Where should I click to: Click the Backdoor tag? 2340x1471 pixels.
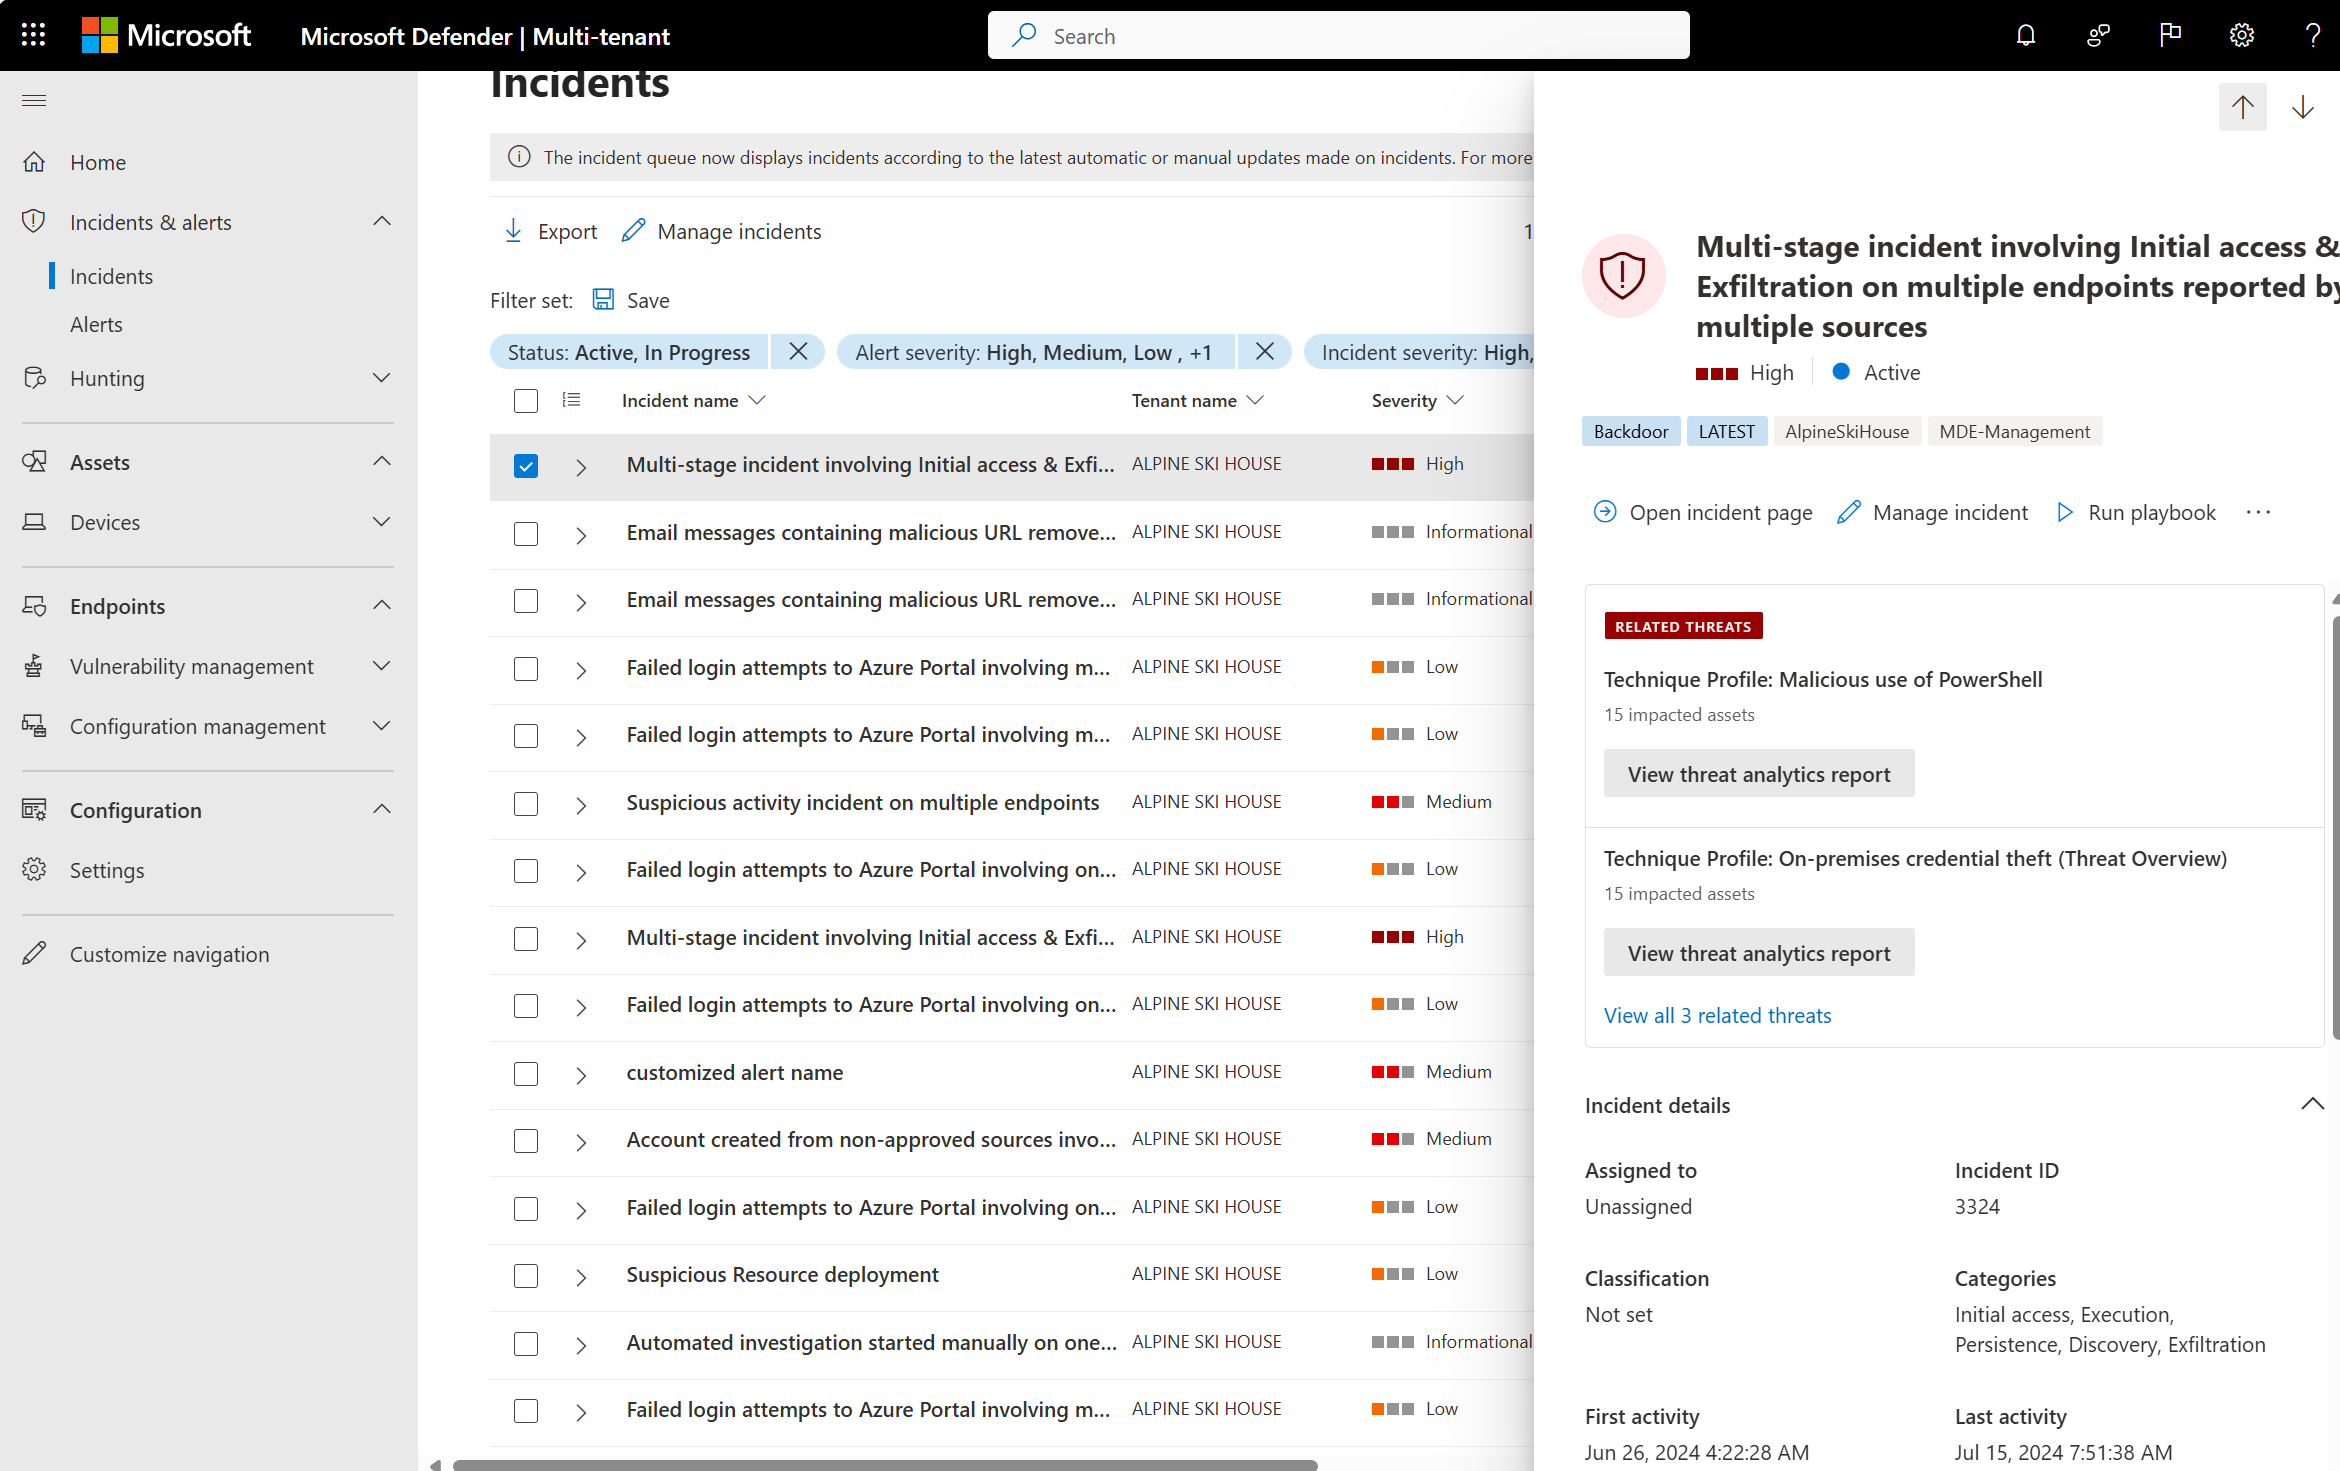(x=1630, y=431)
